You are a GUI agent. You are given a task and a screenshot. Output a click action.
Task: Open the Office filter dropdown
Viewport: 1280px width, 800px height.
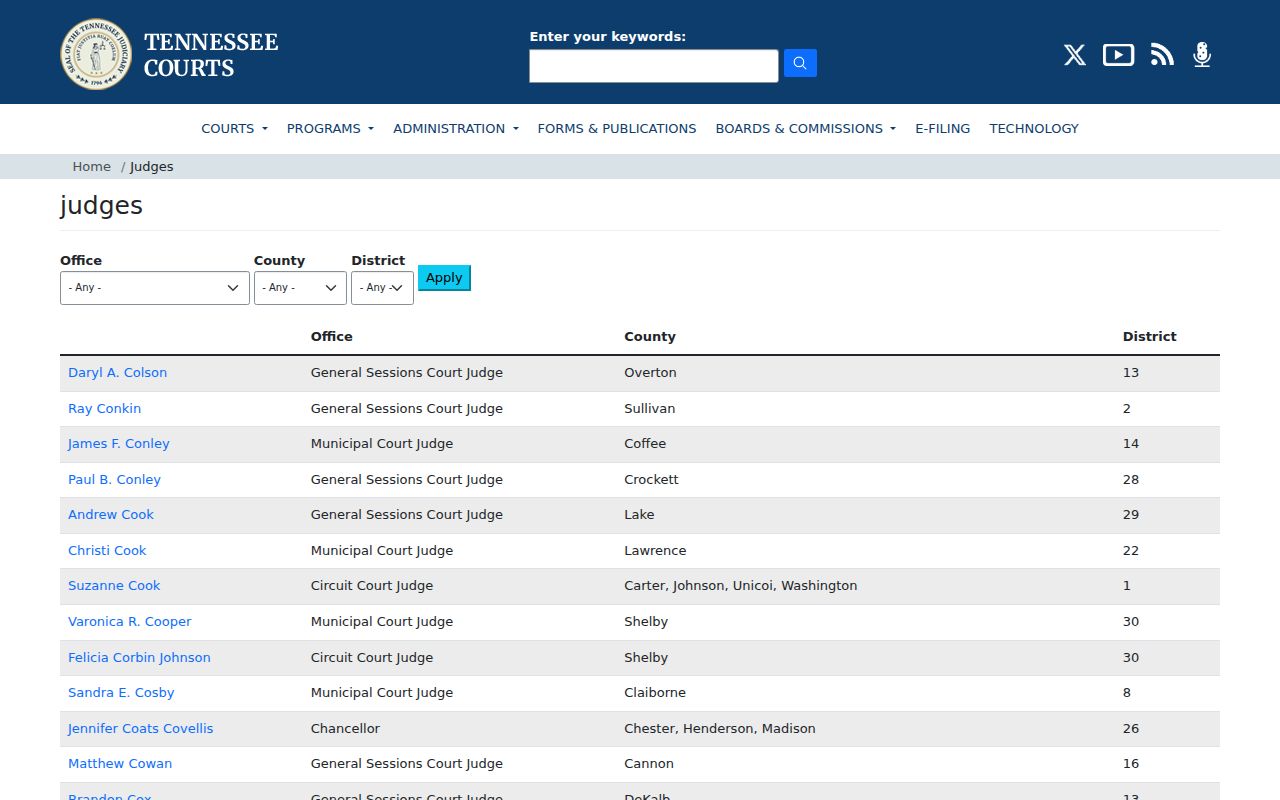(x=155, y=288)
